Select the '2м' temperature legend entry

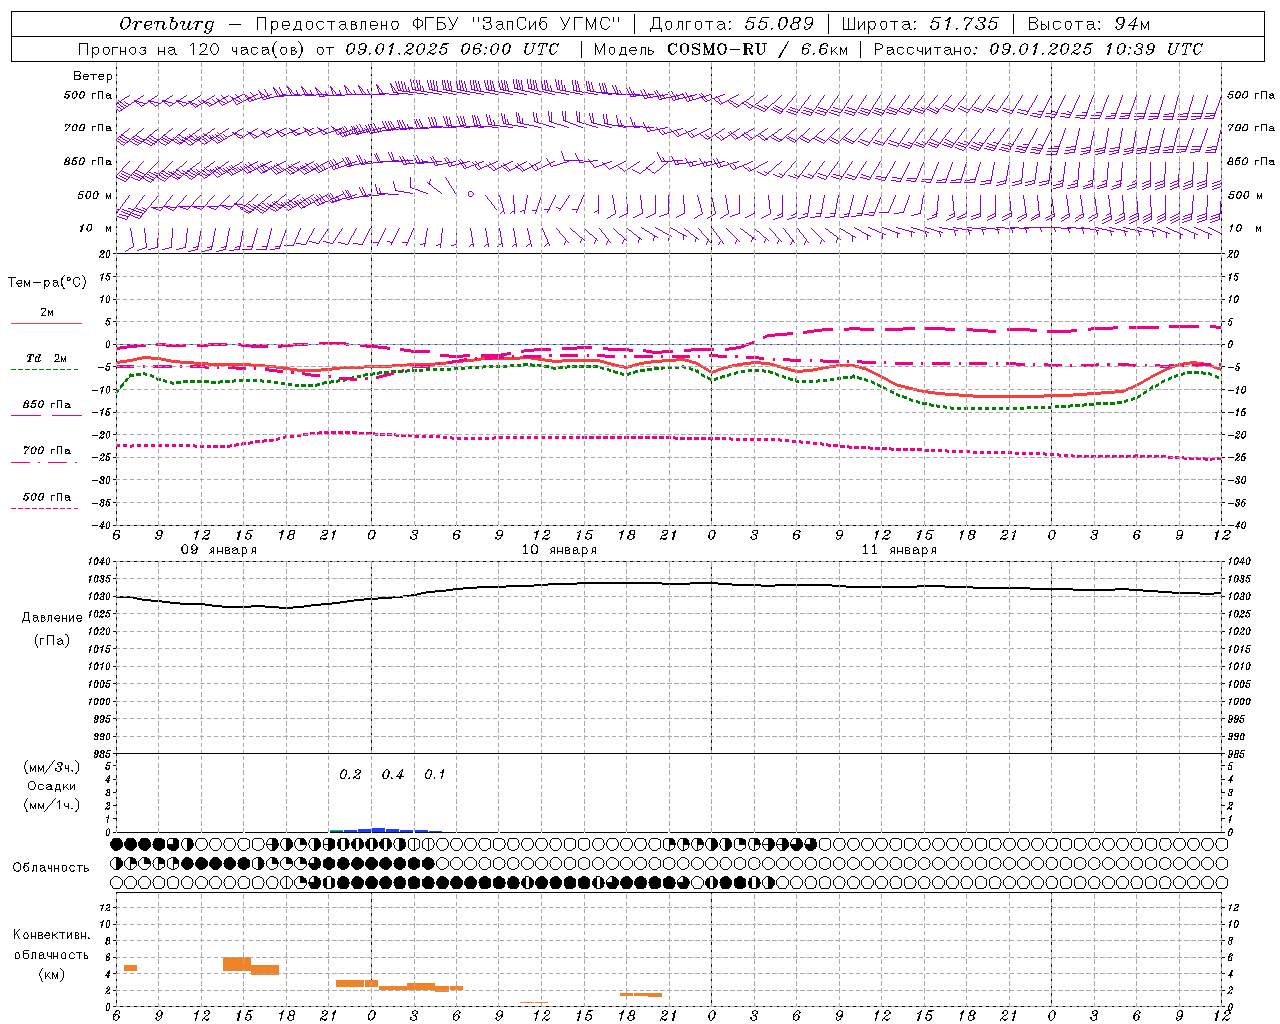47,312
